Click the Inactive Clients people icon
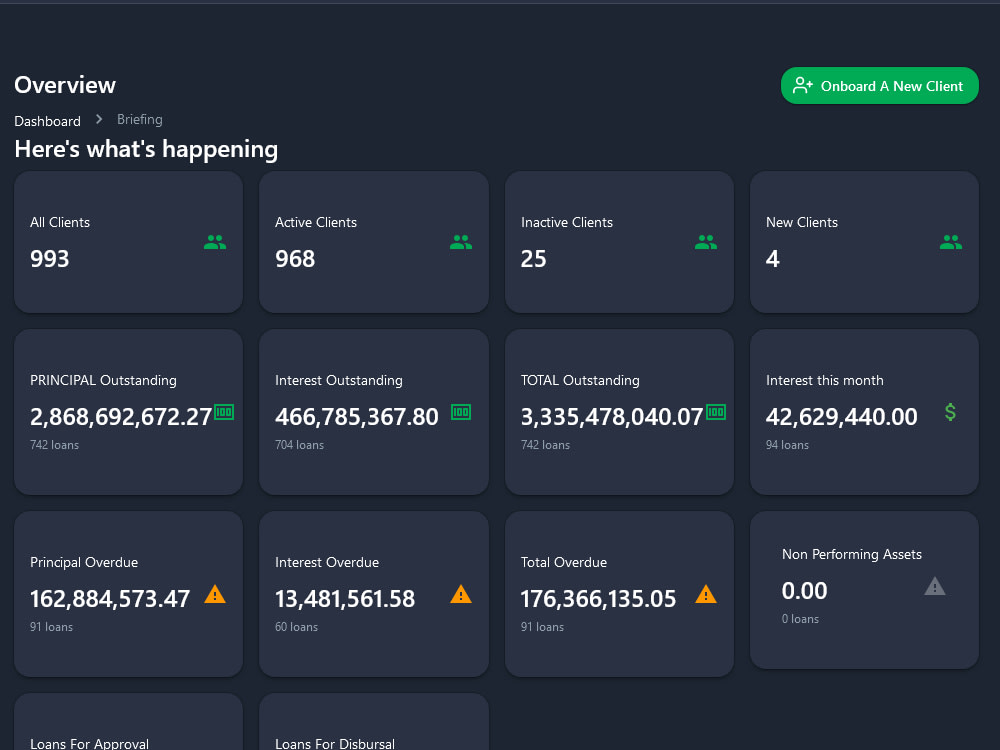The height and width of the screenshot is (750, 1000). pyautogui.click(x=706, y=241)
